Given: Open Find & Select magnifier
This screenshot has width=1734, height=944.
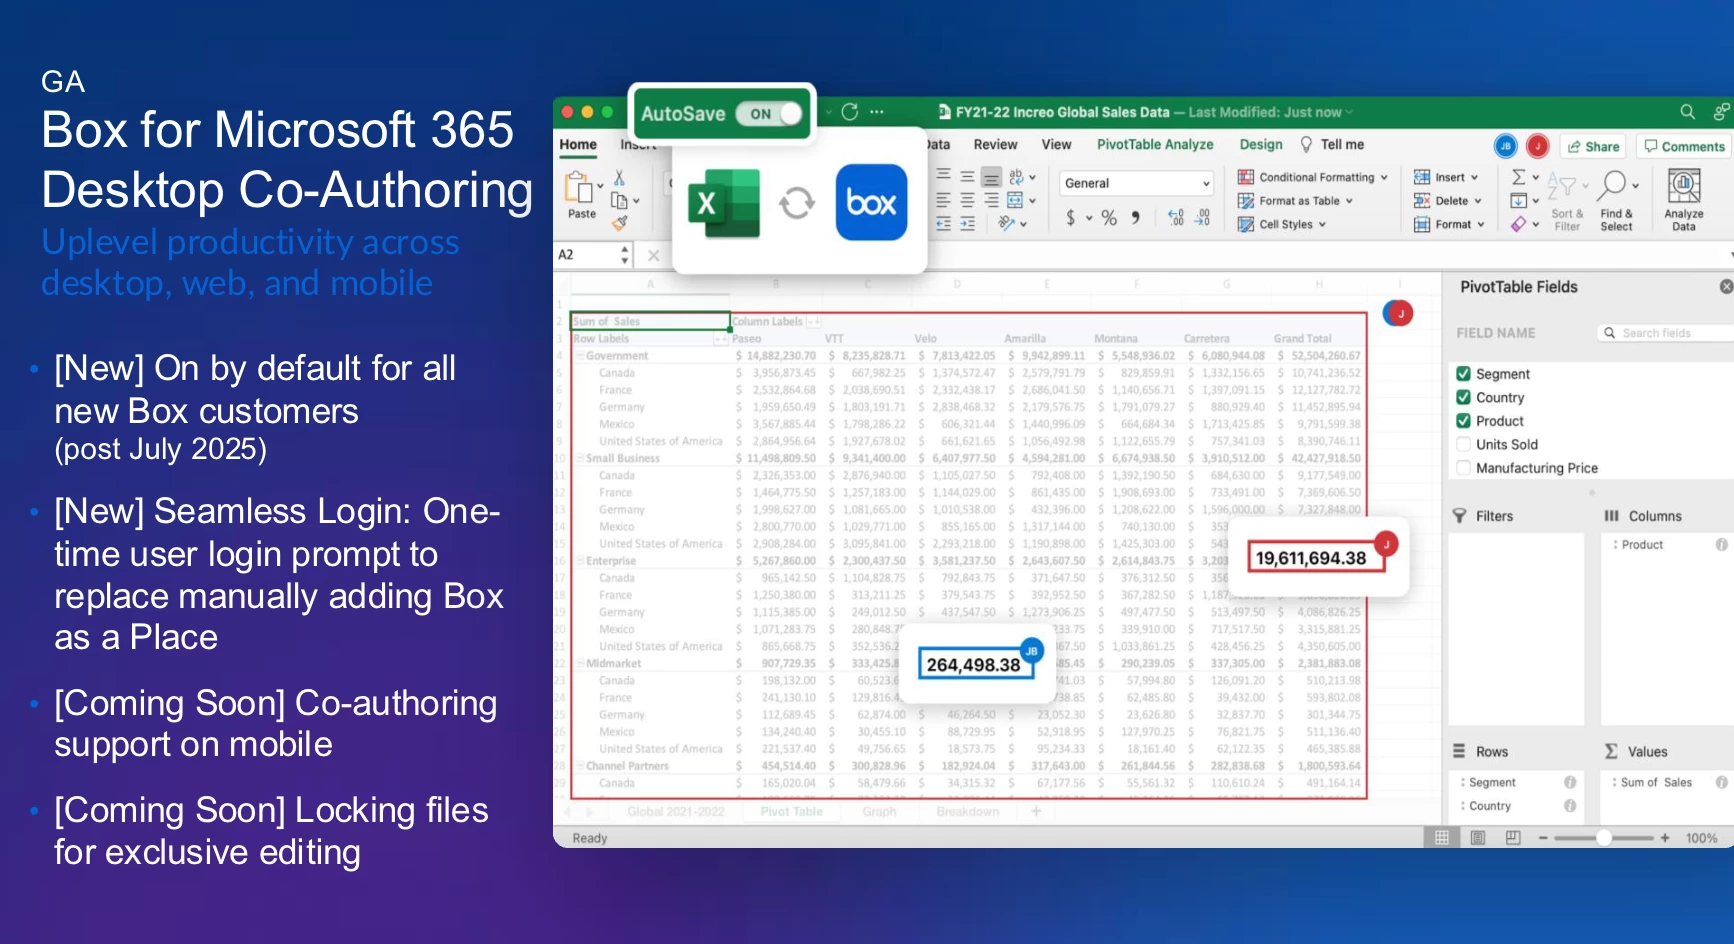Looking at the screenshot, I should click(1614, 185).
